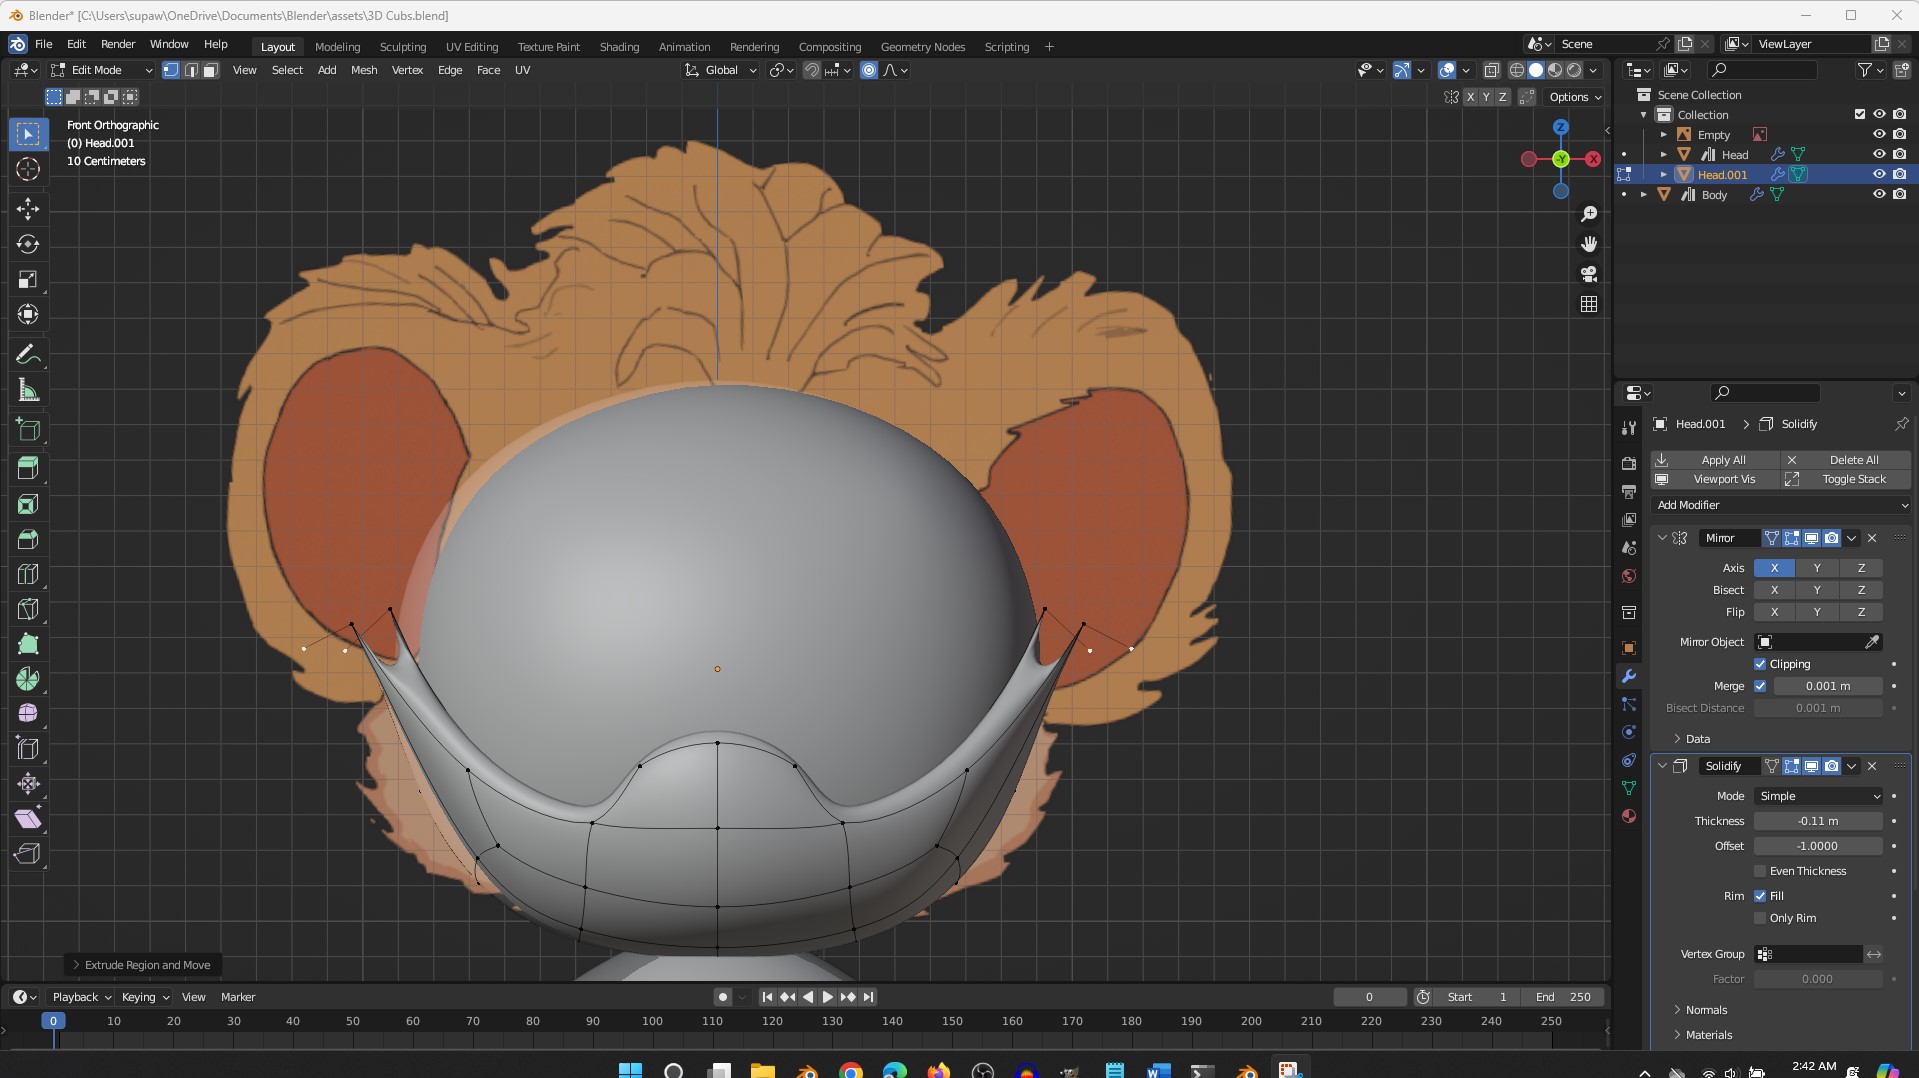The image size is (1919, 1078).
Task: Toggle Clipping checkbox in Mirror modifier
Action: [x=1760, y=664]
